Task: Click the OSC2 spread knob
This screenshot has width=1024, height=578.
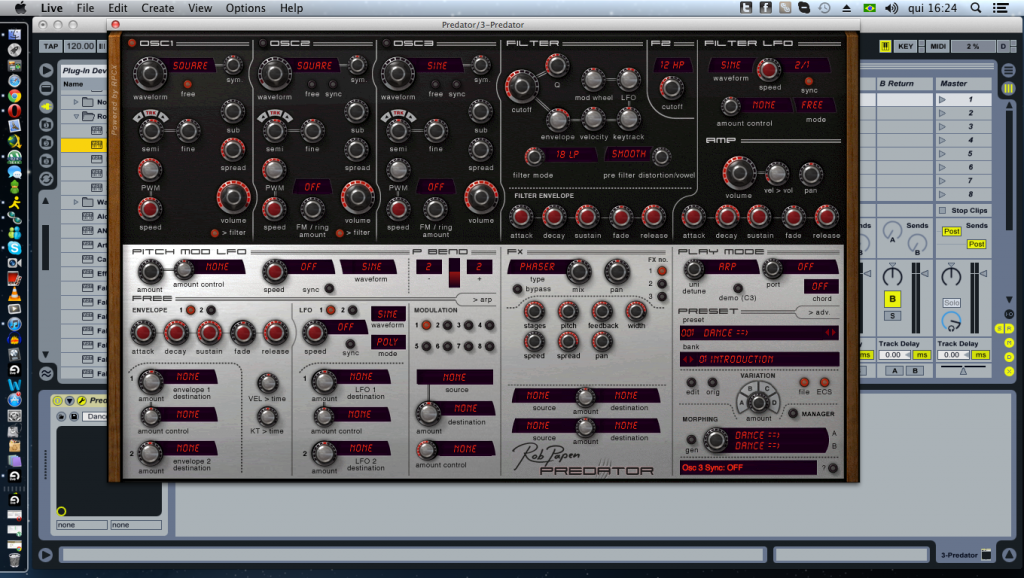Action: click(x=357, y=150)
